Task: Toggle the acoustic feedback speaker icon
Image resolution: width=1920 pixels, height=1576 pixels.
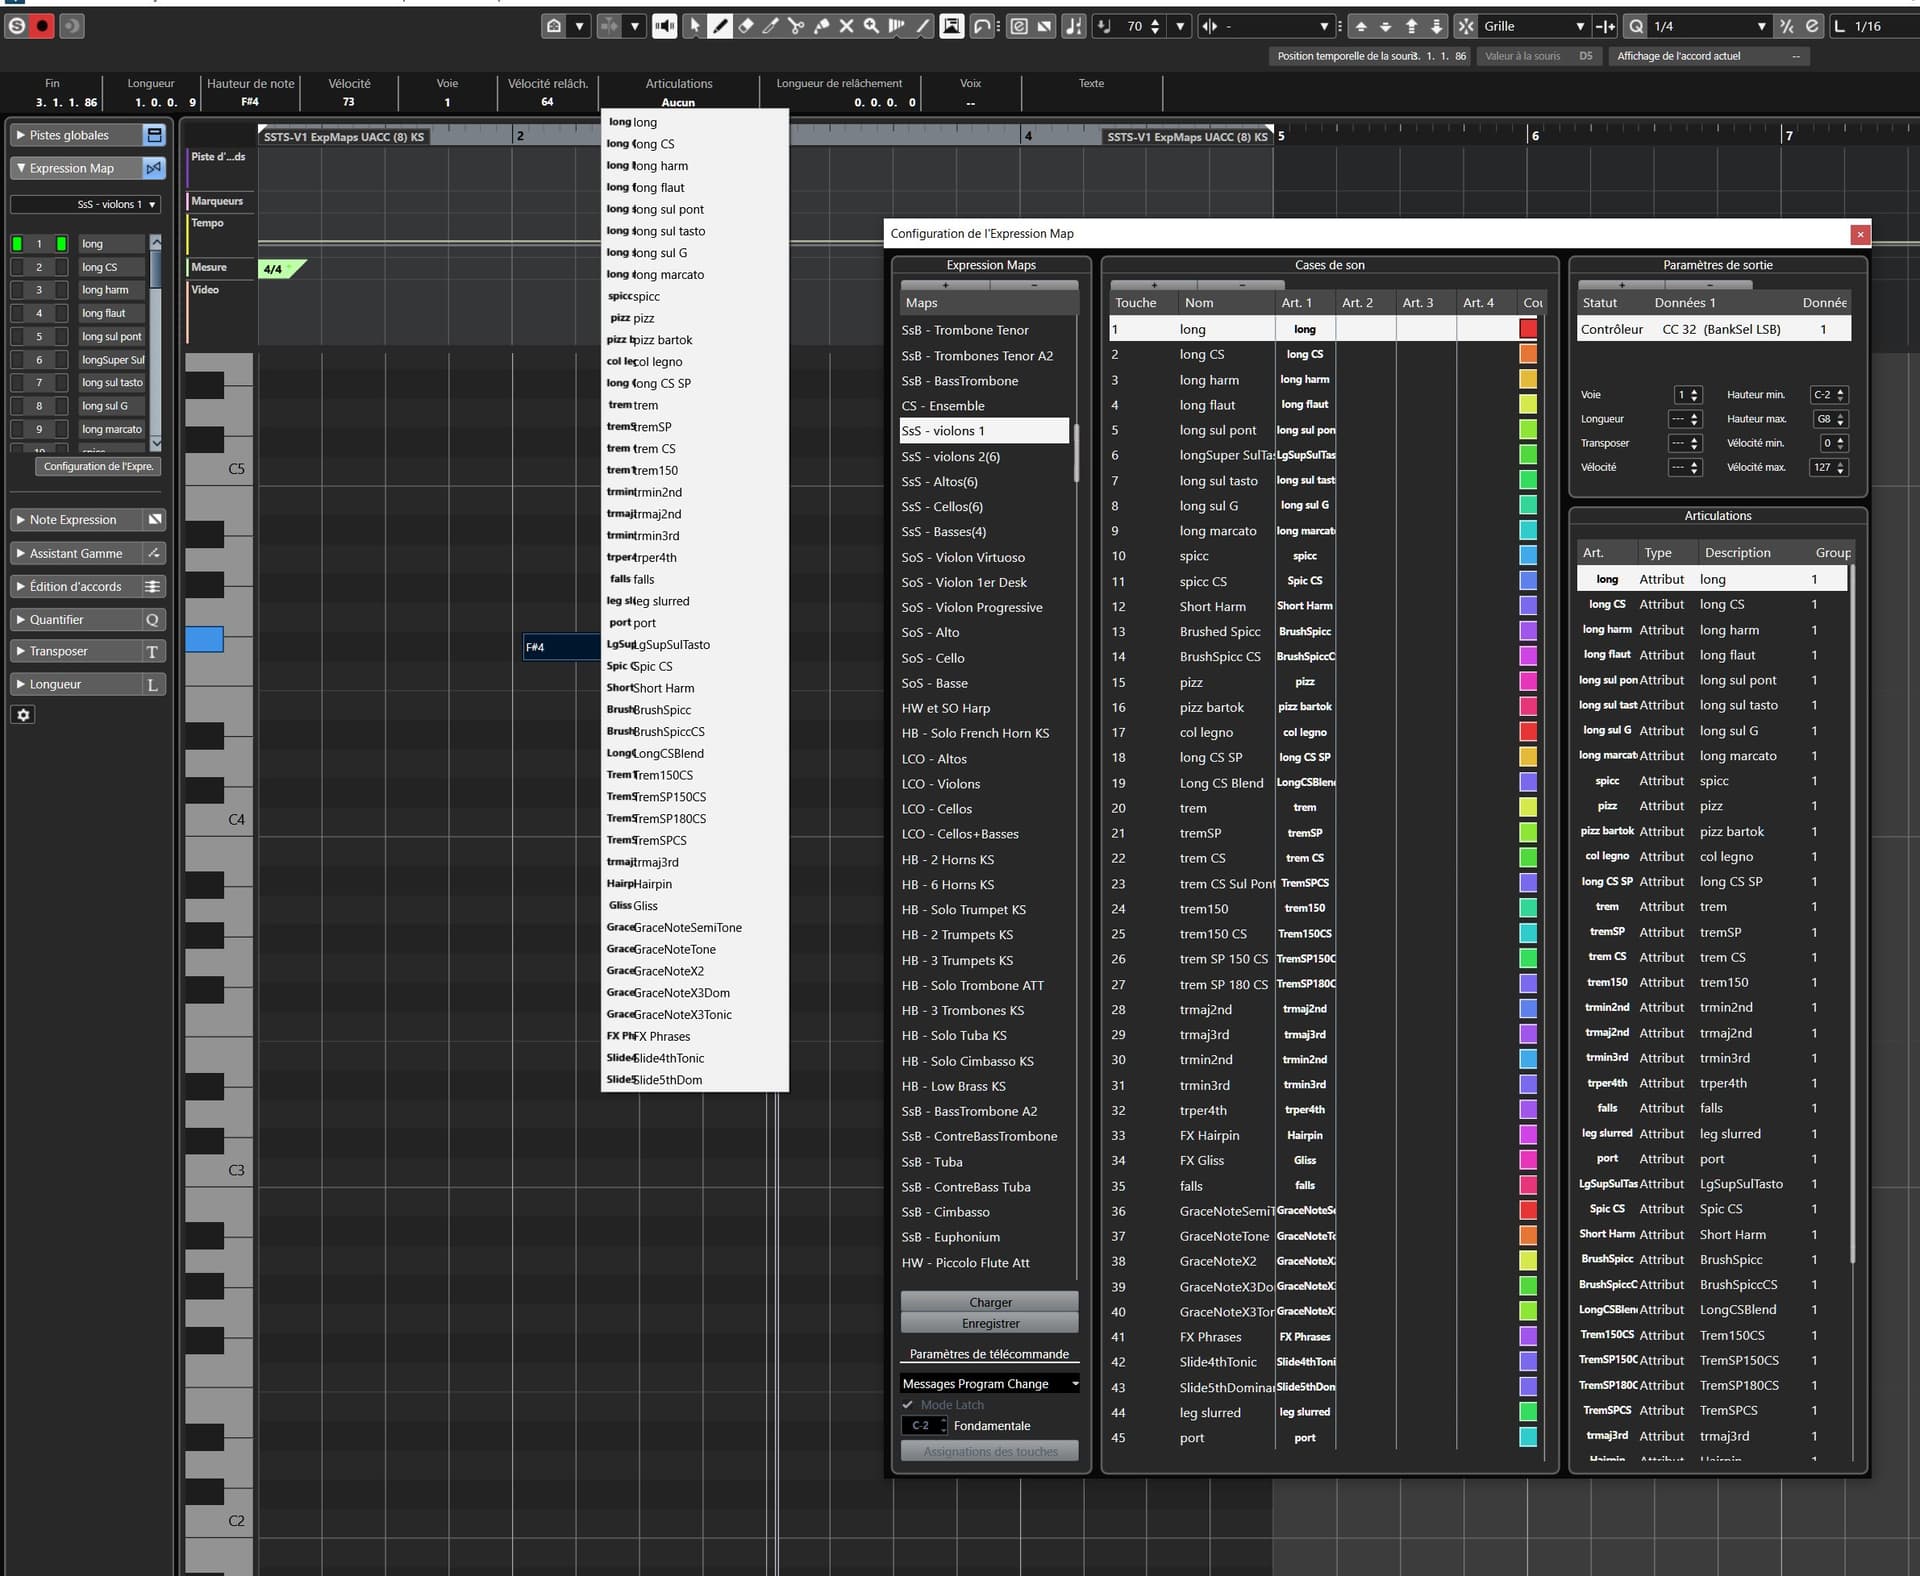Action: point(664,27)
